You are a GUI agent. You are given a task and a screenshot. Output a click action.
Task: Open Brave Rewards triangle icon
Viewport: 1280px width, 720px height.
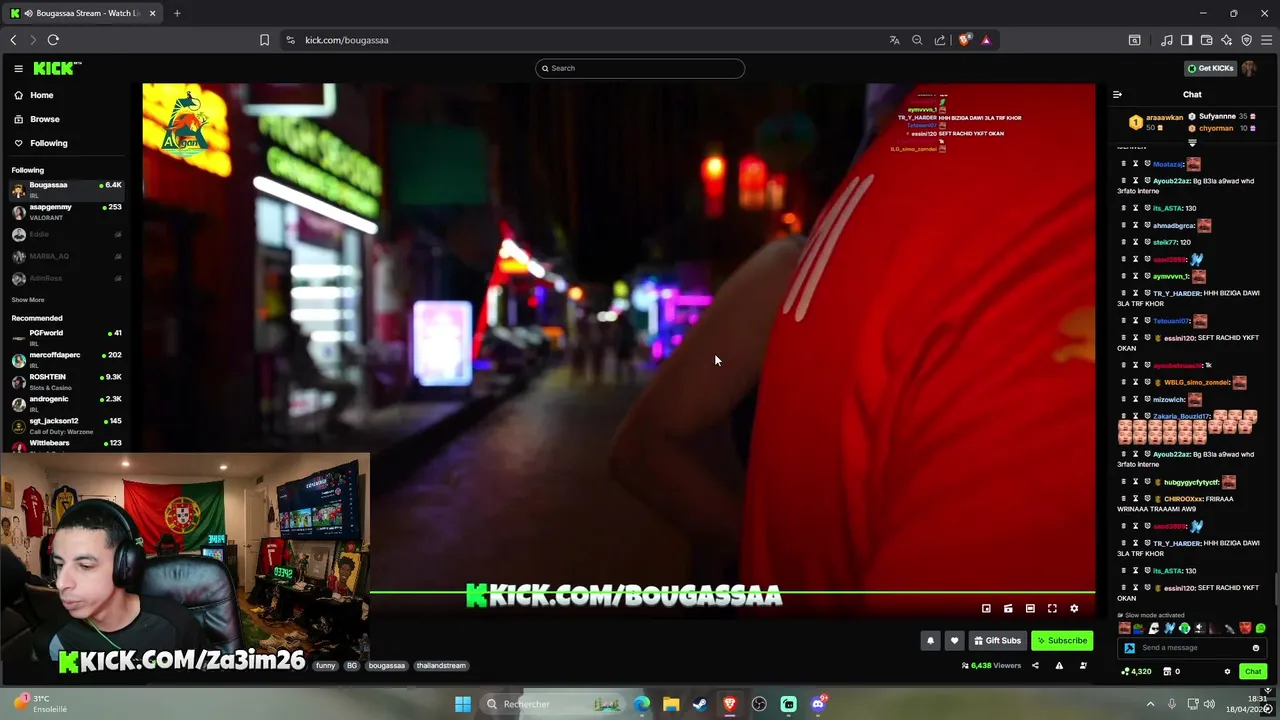986,40
